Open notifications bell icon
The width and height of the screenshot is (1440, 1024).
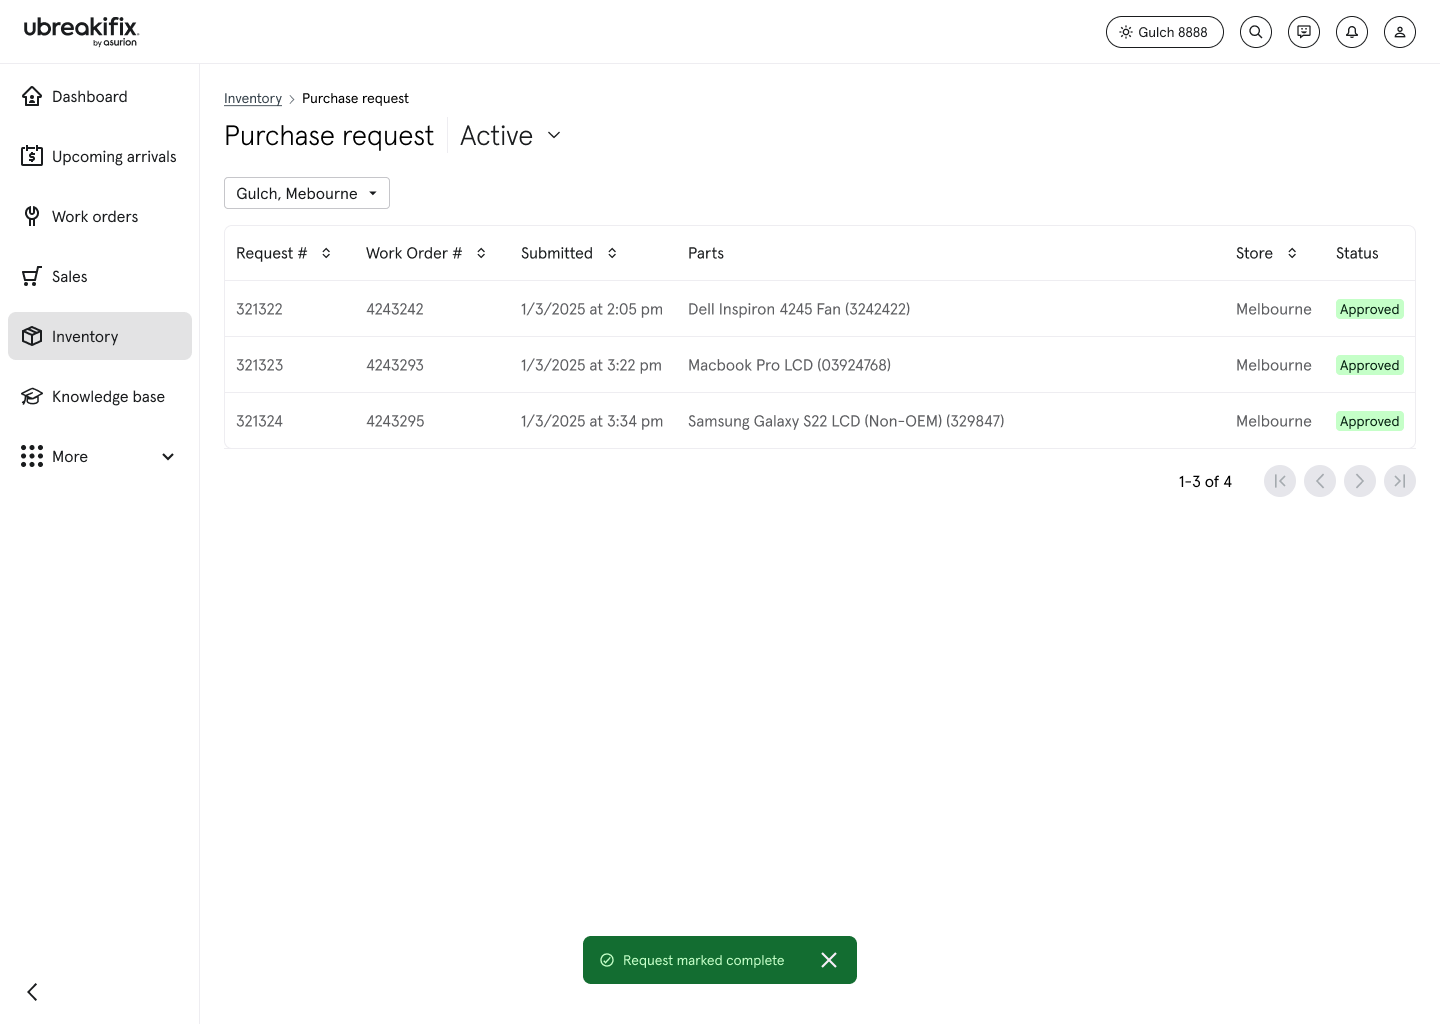coord(1352,32)
